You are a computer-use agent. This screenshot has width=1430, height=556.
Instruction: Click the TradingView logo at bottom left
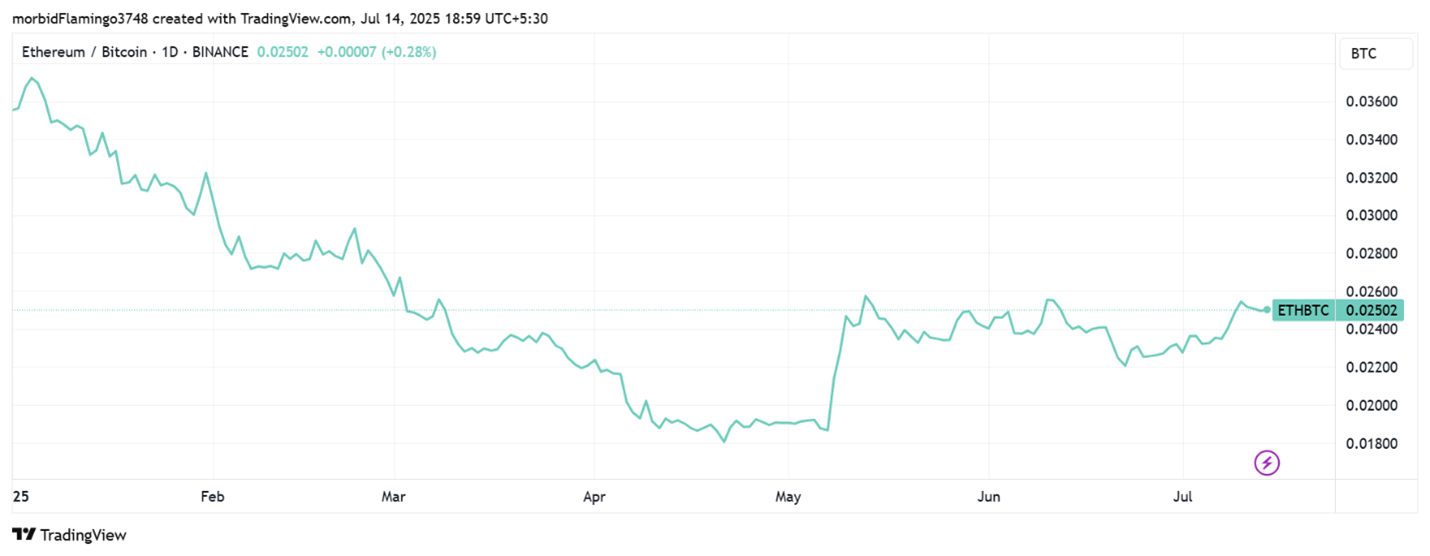point(69,535)
